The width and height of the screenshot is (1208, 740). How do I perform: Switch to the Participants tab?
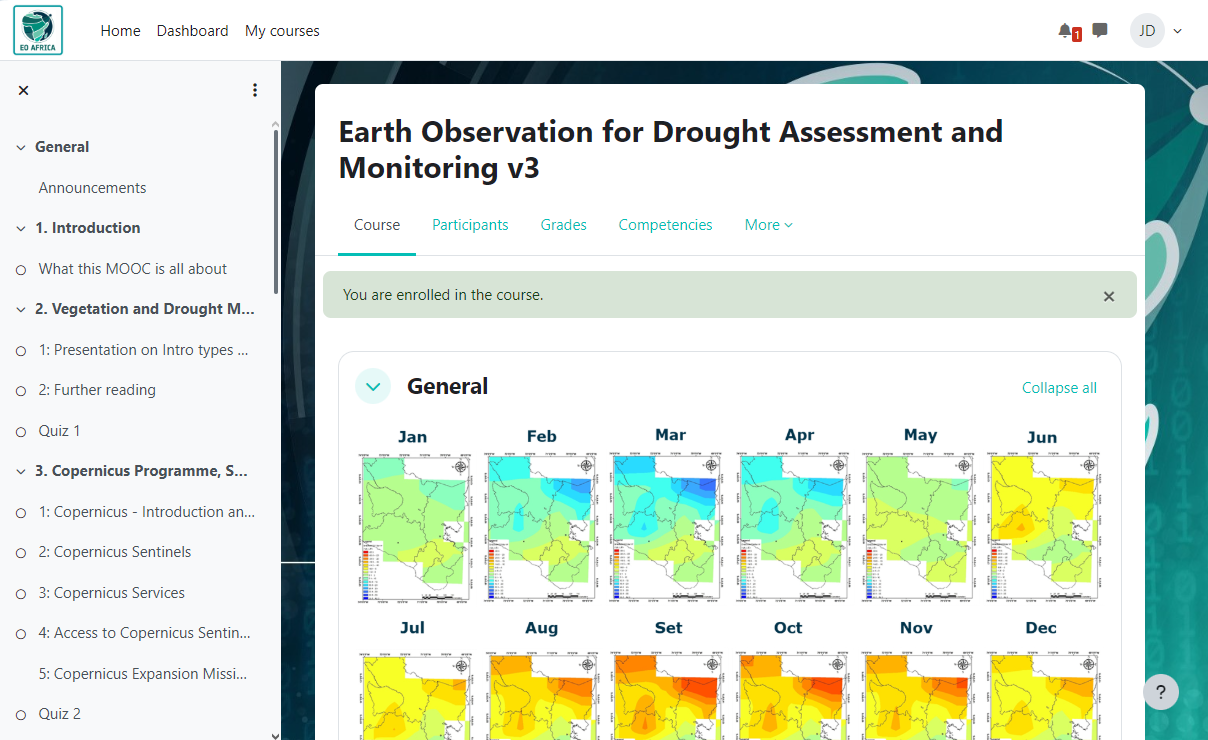tap(470, 225)
